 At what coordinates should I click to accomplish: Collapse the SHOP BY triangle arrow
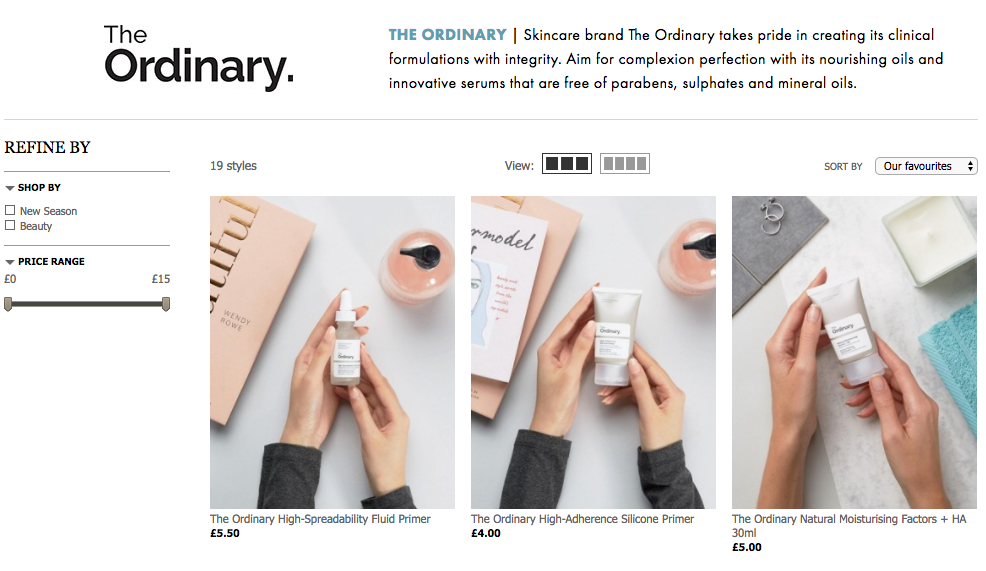(9, 188)
